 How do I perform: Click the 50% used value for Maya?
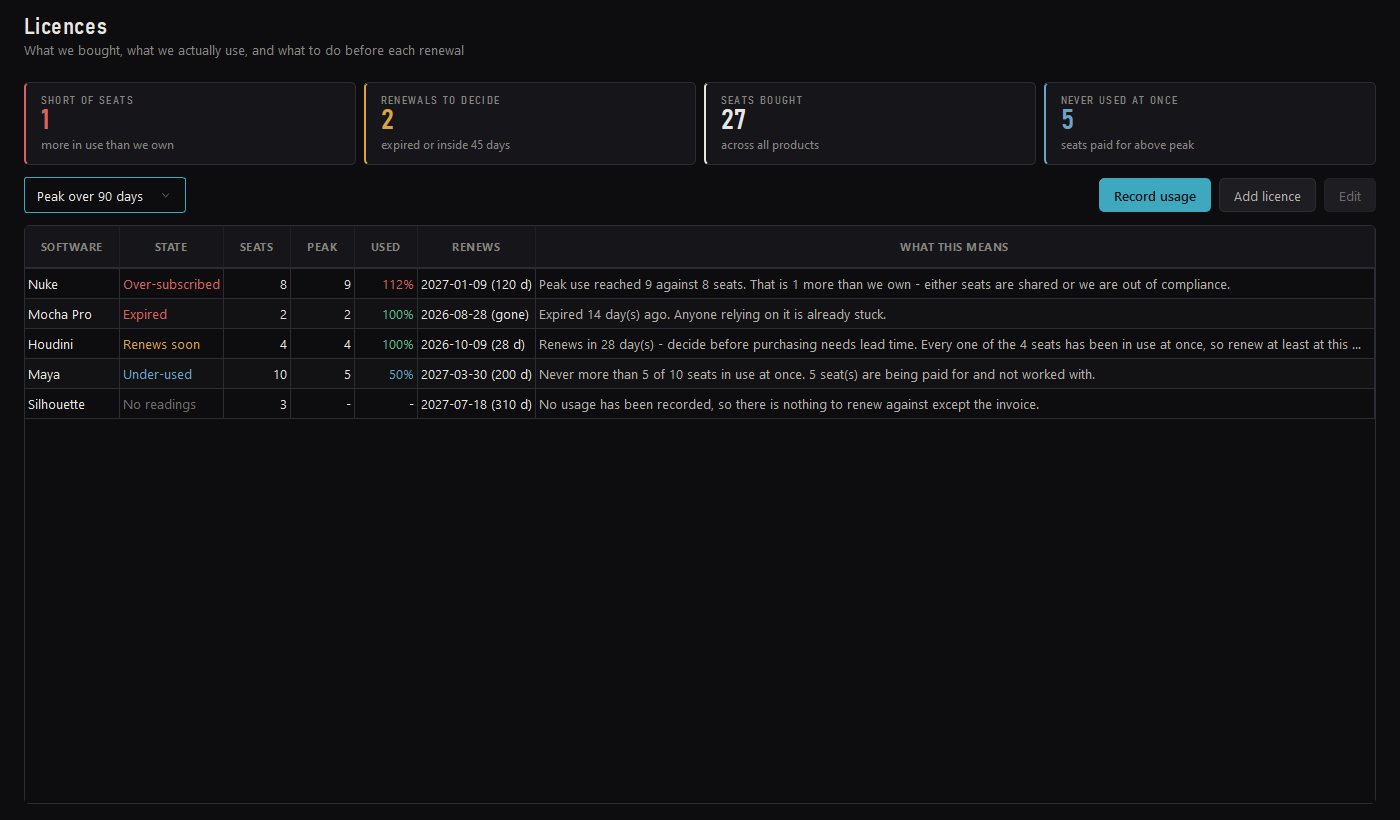click(386, 374)
